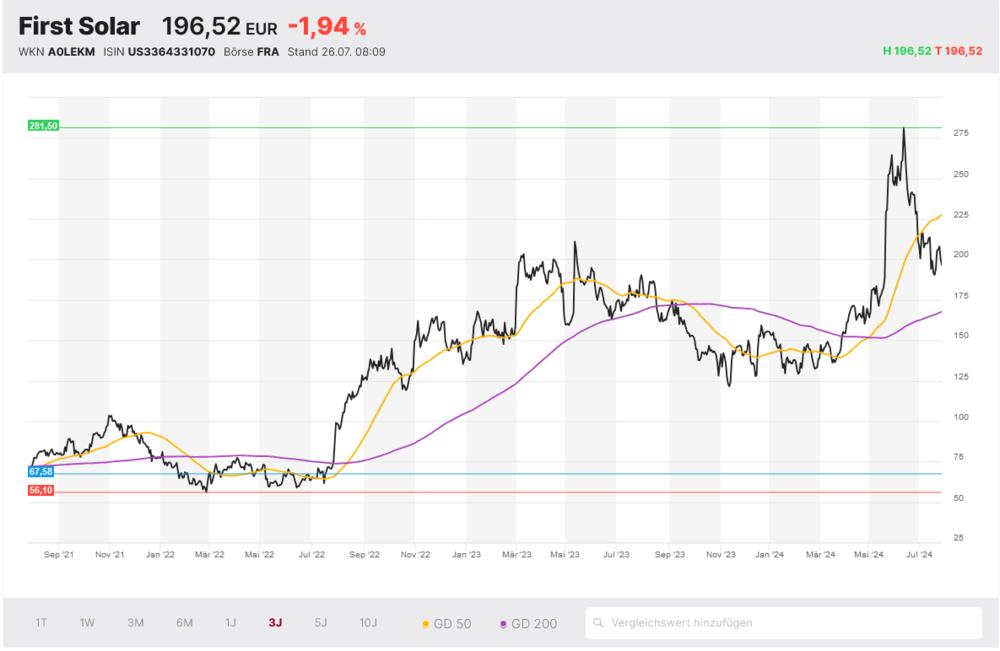Screen dimensions: 1000x651
Task: Click the Jan '23 axis label
Action: tap(466, 555)
